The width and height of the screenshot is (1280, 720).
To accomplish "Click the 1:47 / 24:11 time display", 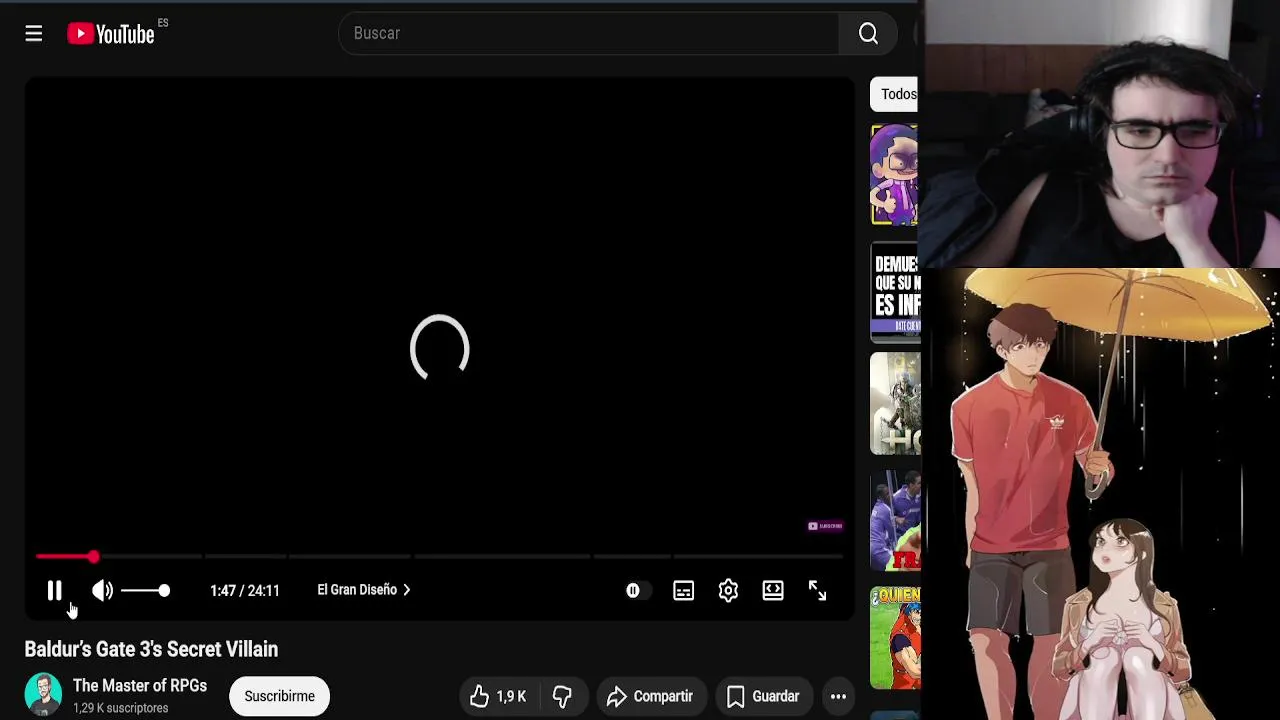I will click(244, 590).
